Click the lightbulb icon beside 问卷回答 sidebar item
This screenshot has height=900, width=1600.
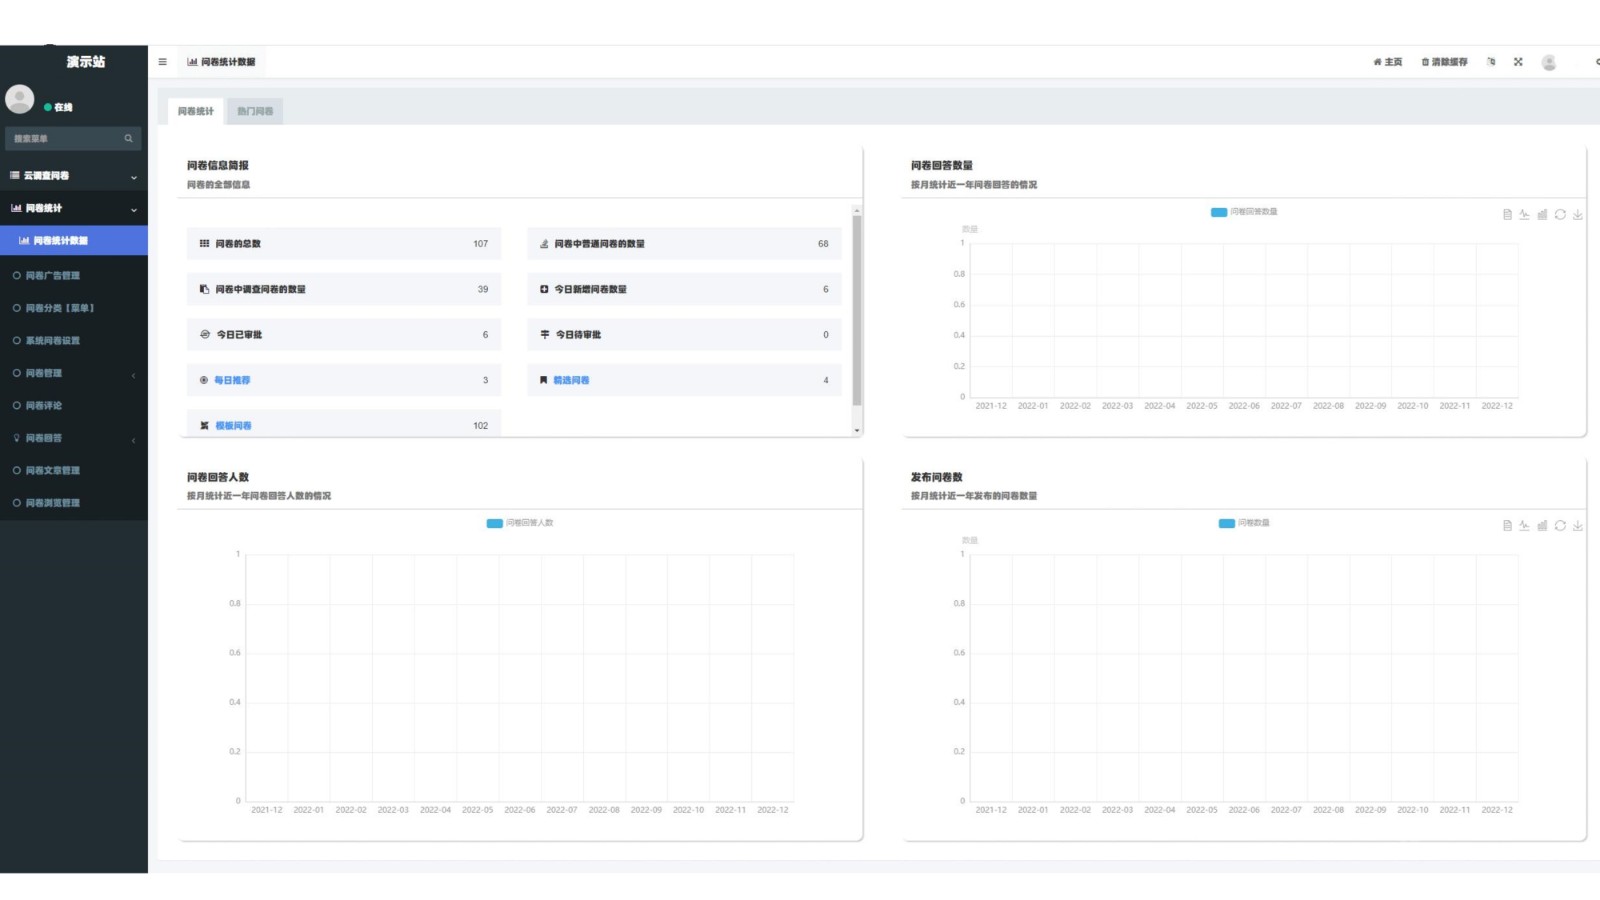tap(16, 438)
